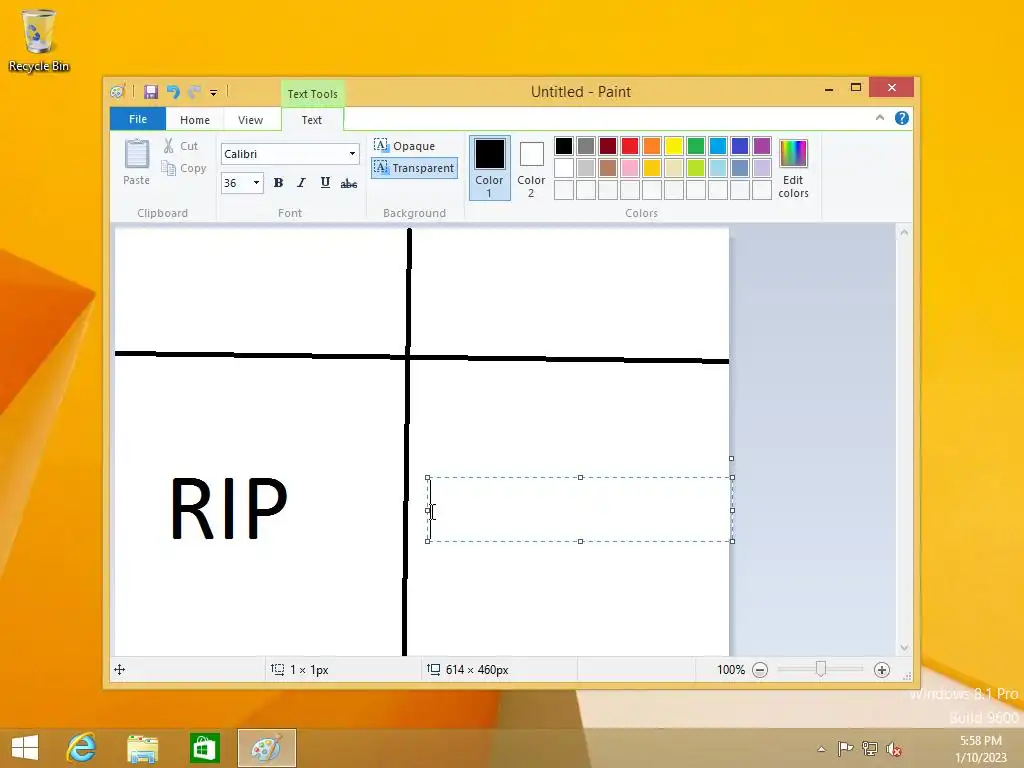This screenshot has height=768, width=1024.
Task: Zoom in with the plus button
Action: [882, 670]
